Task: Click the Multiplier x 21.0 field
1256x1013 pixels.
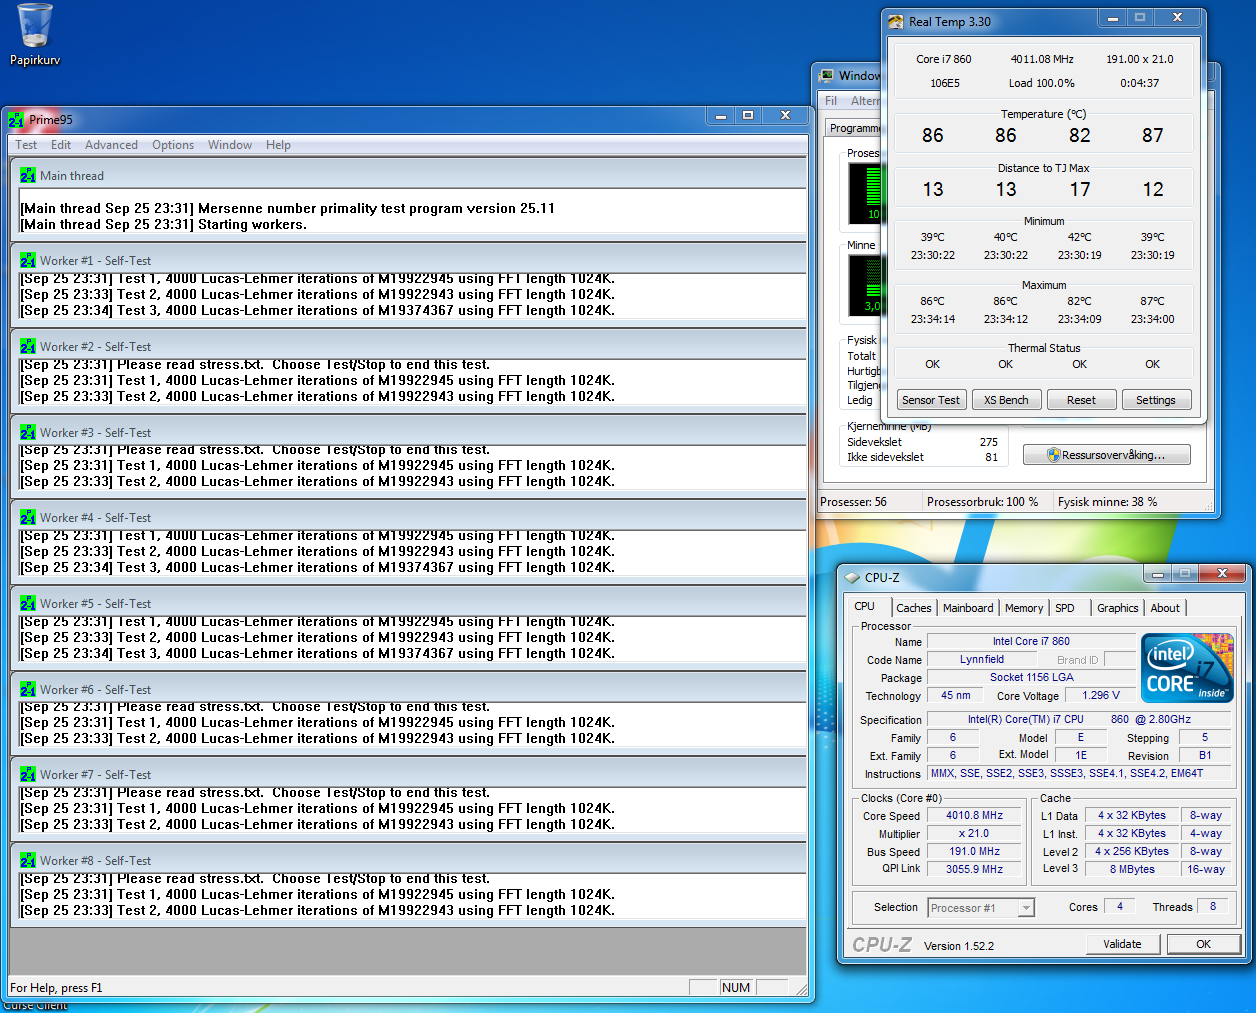Action: [x=974, y=833]
